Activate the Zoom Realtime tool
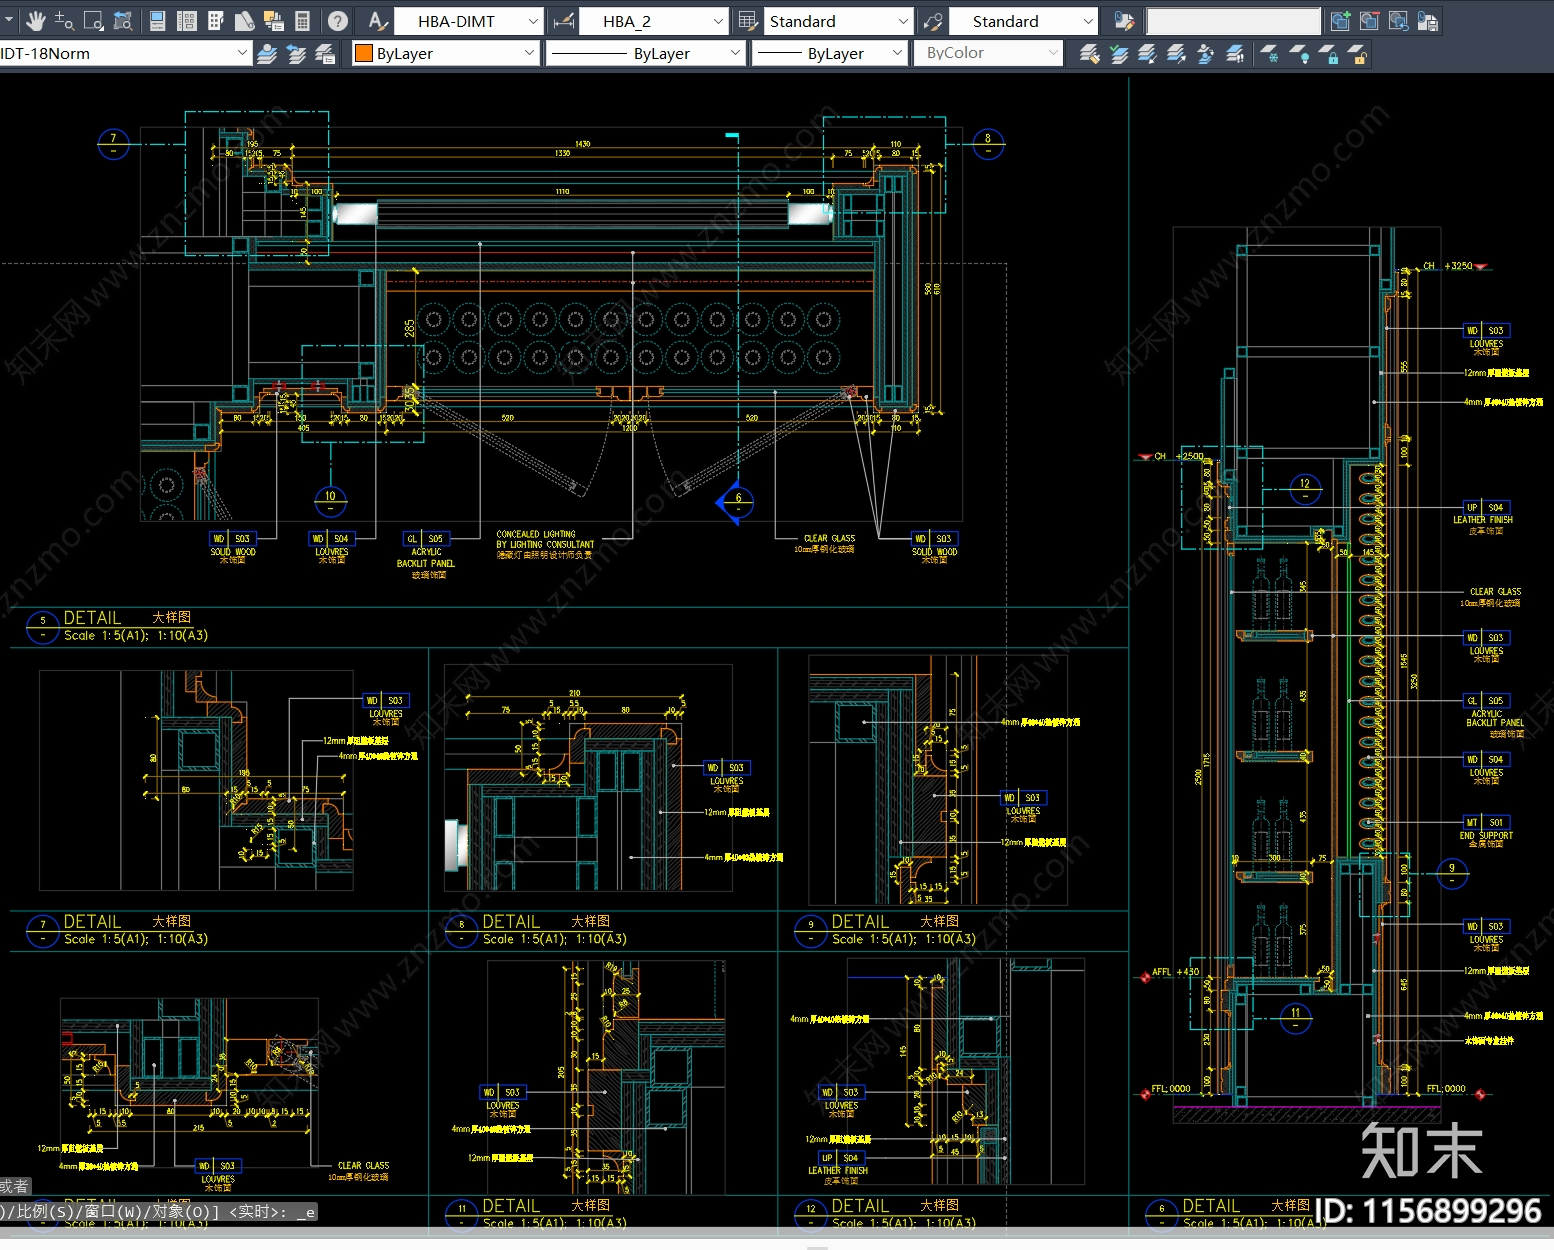This screenshot has width=1554, height=1250. (64, 21)
